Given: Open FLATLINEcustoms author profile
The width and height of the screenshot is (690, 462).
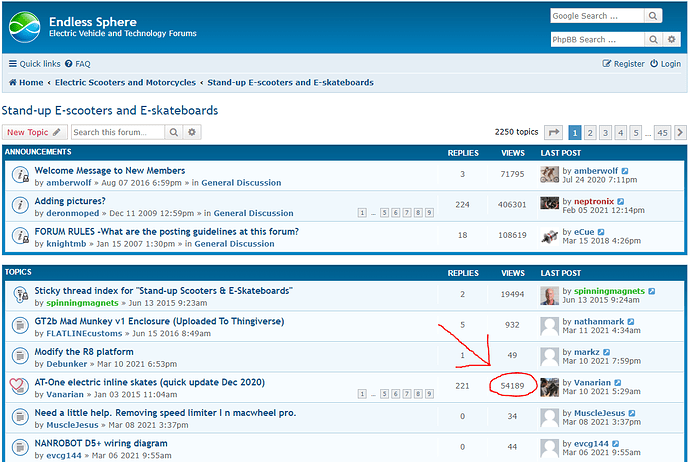Looking at the screenshot, I should pos(84,334).
